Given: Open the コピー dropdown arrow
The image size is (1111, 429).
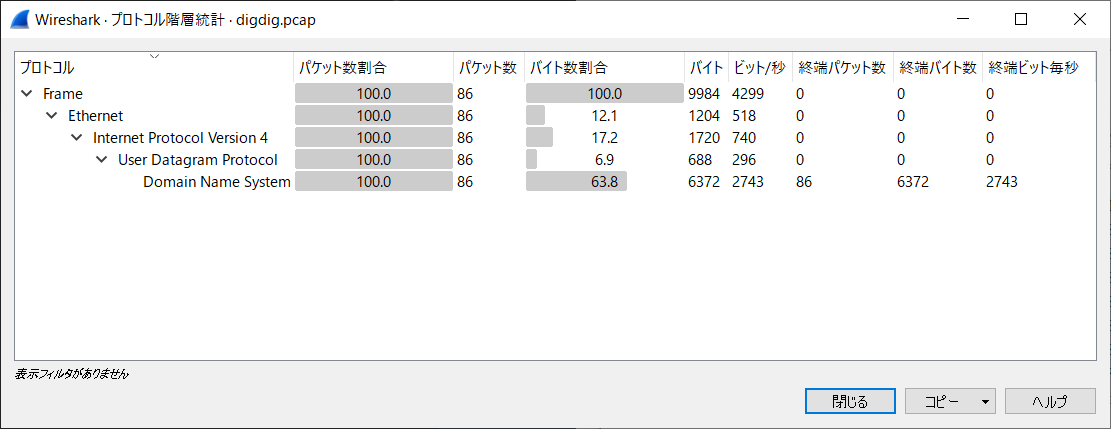Looking at the screenshot, I should (985, 402).
